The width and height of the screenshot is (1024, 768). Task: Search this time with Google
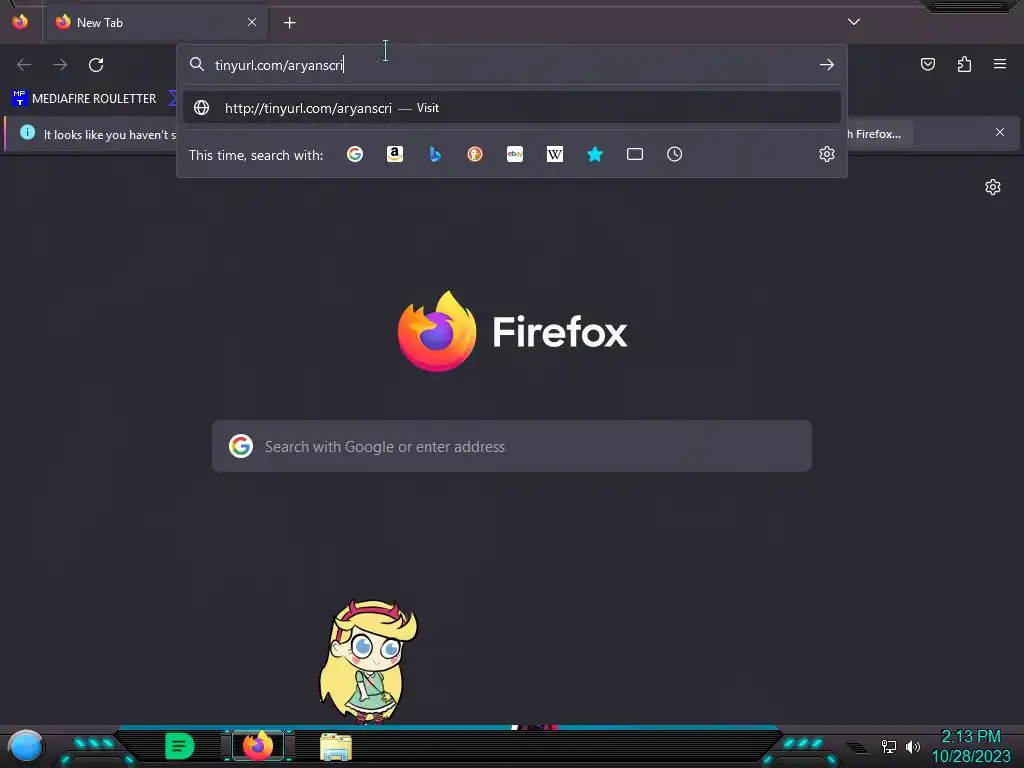(x=355, y=154)
